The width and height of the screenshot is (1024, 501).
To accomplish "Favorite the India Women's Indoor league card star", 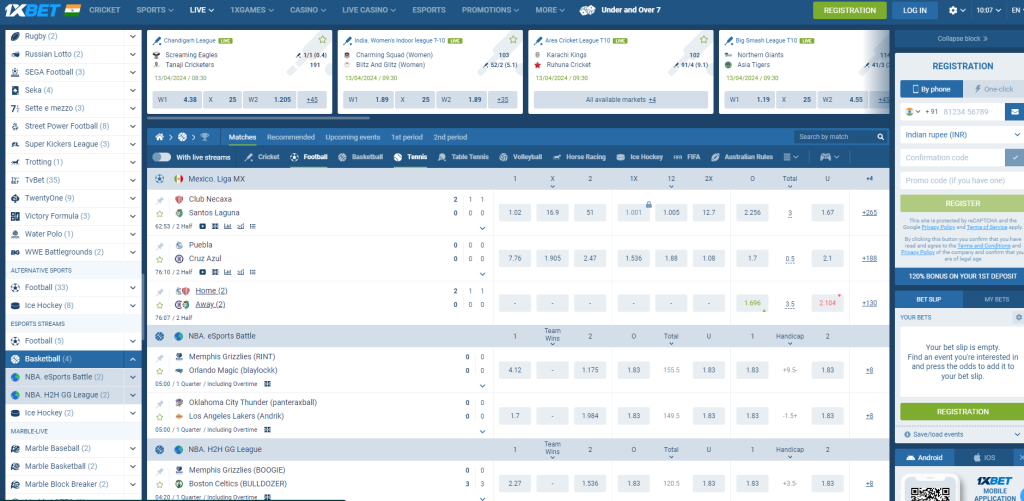I will [513, 40].
